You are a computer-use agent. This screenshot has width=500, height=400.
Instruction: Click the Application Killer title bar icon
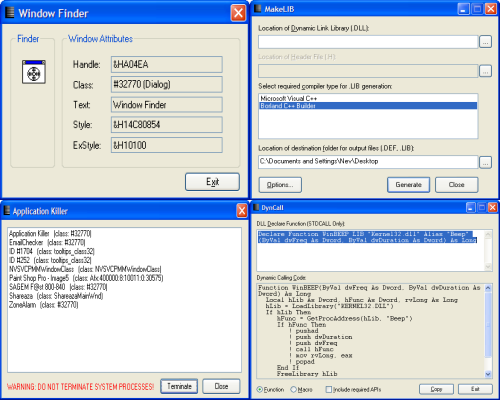[7, 210]
